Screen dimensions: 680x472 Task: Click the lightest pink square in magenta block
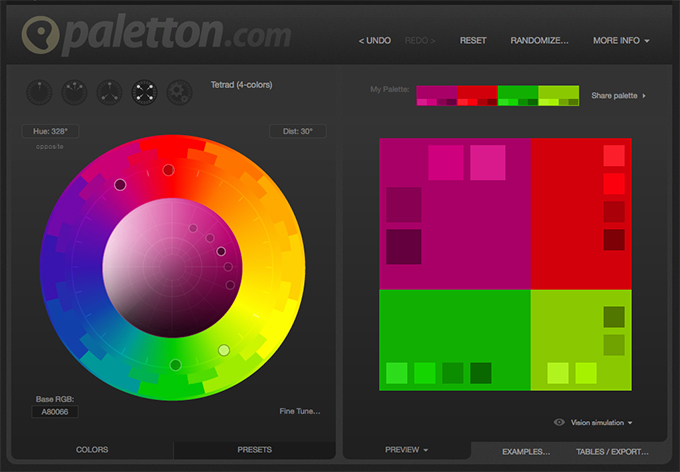(488, 163)
